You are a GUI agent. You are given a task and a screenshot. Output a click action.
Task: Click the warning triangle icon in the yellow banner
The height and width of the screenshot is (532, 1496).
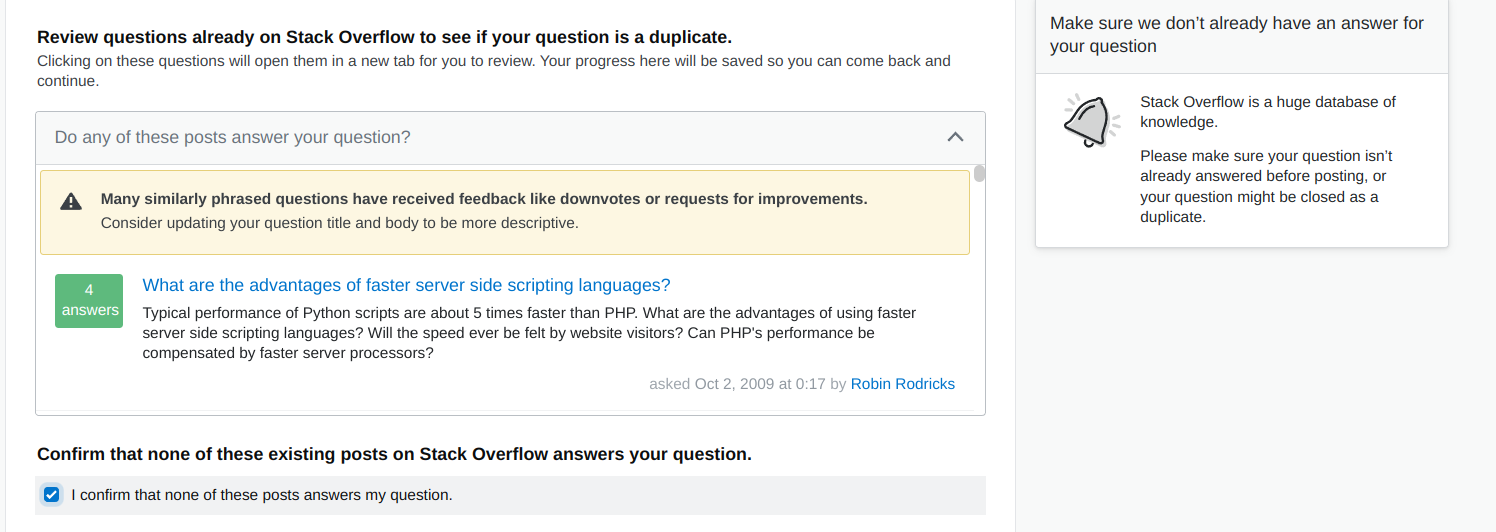coord(71,201)
